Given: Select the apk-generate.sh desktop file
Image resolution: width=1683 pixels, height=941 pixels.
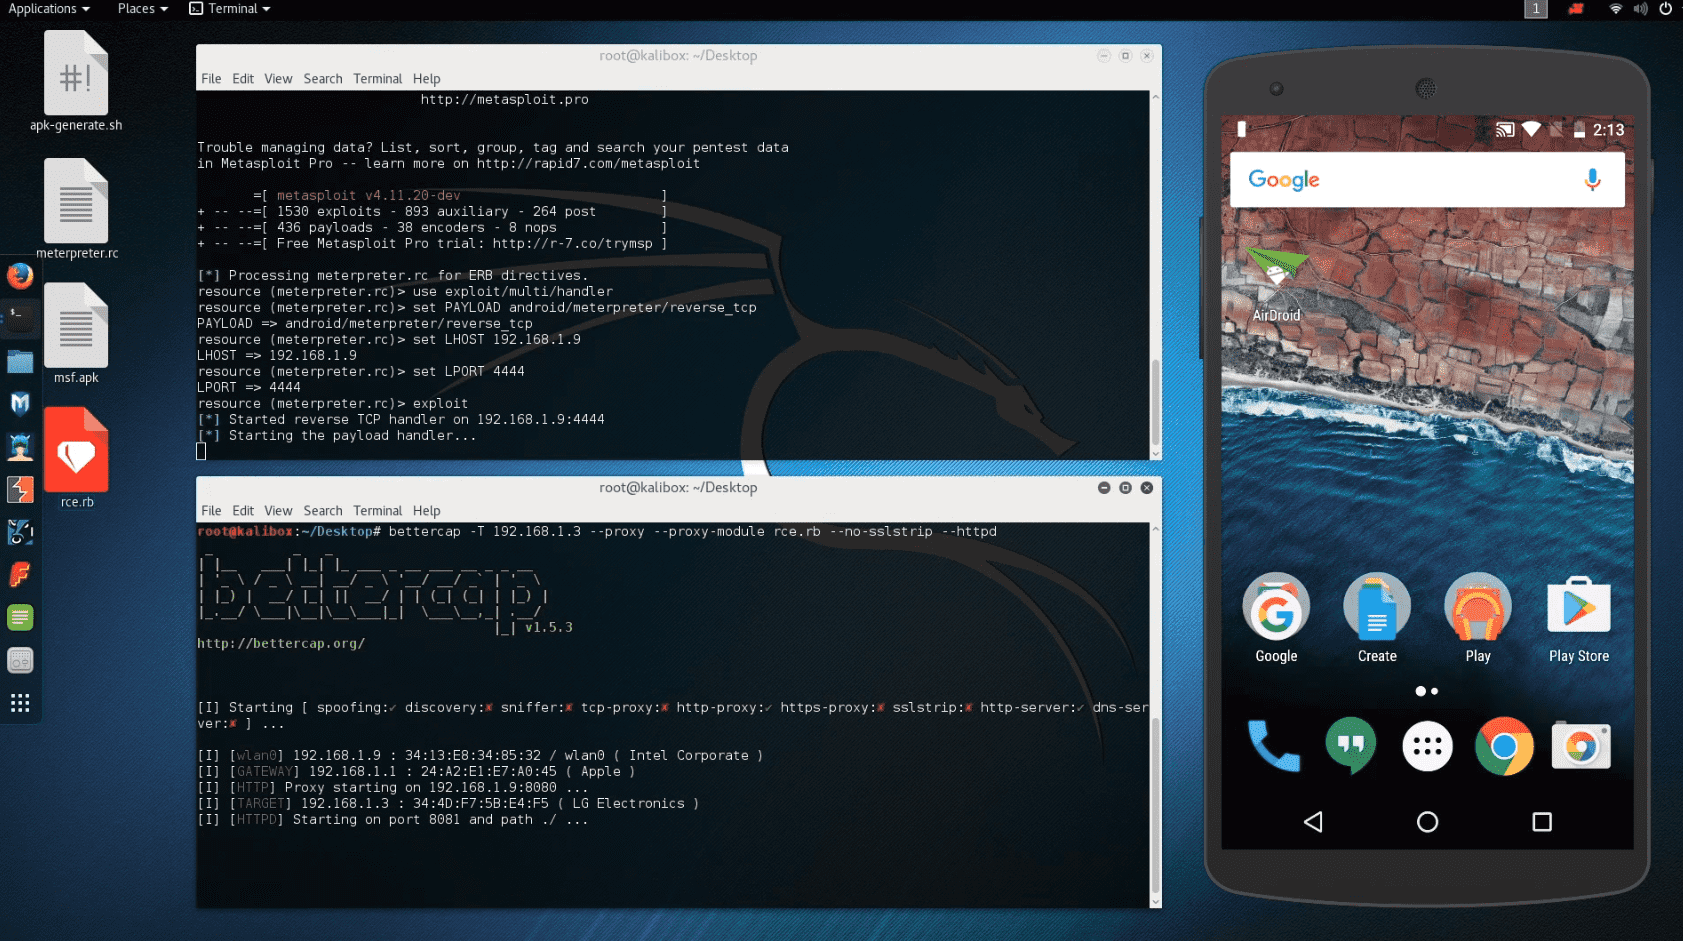Looking at the screenshot, I should click(76, 81).
